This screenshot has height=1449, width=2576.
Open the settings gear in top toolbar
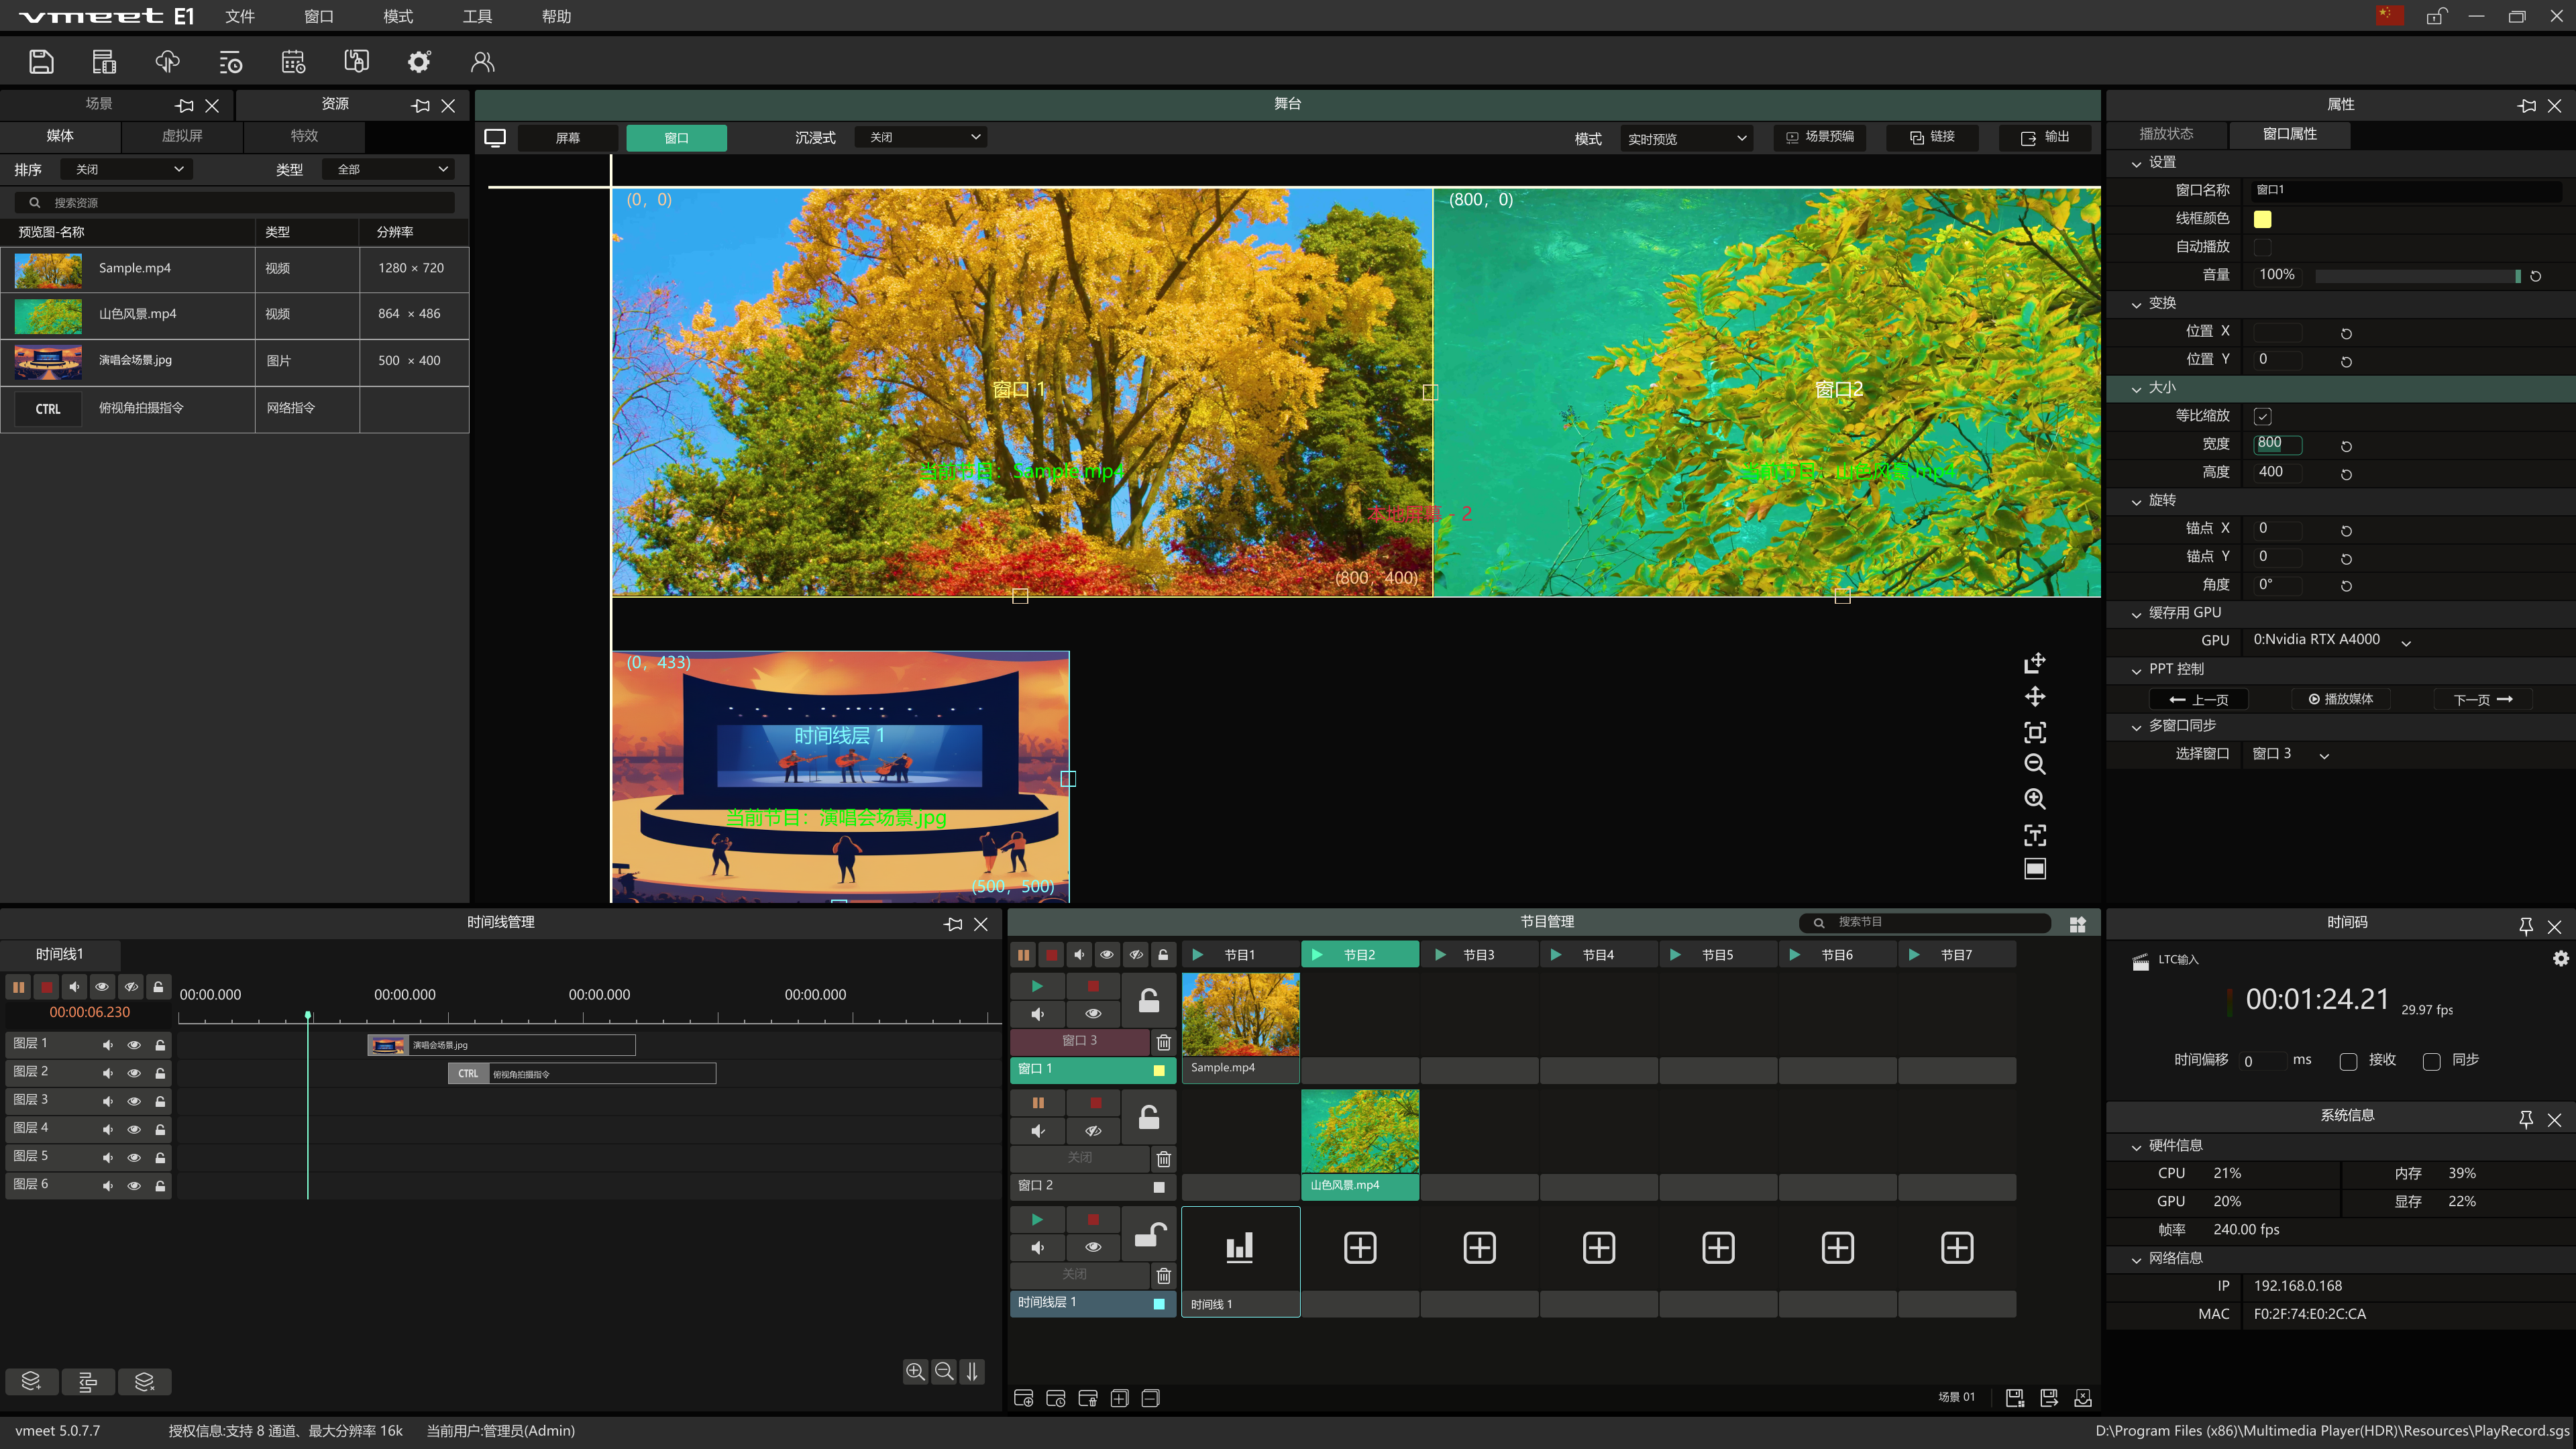[x=419, y=62]
